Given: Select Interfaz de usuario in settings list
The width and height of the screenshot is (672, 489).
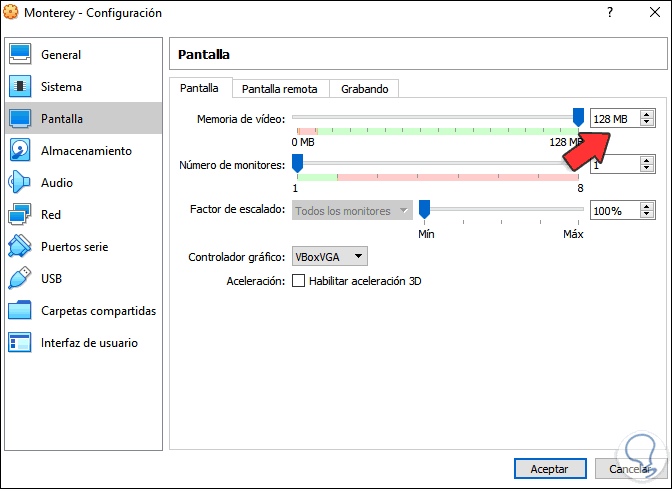Looking at the screenshot, I should pyautogui.click(x=84, y=342).
